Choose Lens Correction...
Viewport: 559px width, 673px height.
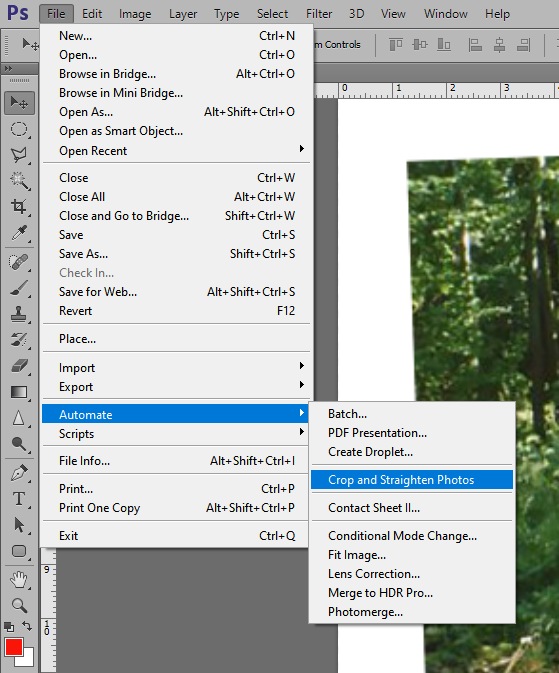coord(412,574)
